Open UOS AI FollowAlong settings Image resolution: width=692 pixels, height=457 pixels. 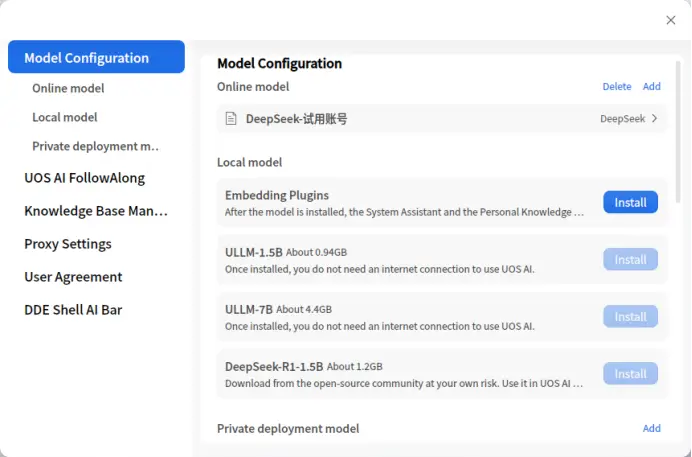click(84, 178)
